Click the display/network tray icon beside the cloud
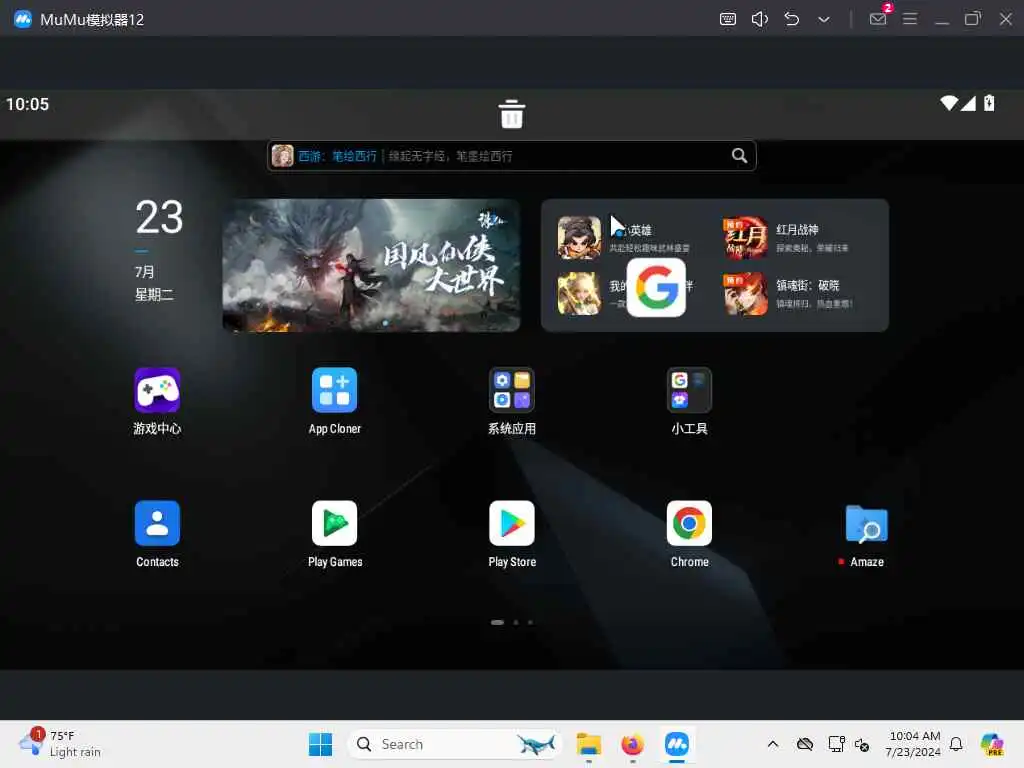 click(x=836, y=744)
